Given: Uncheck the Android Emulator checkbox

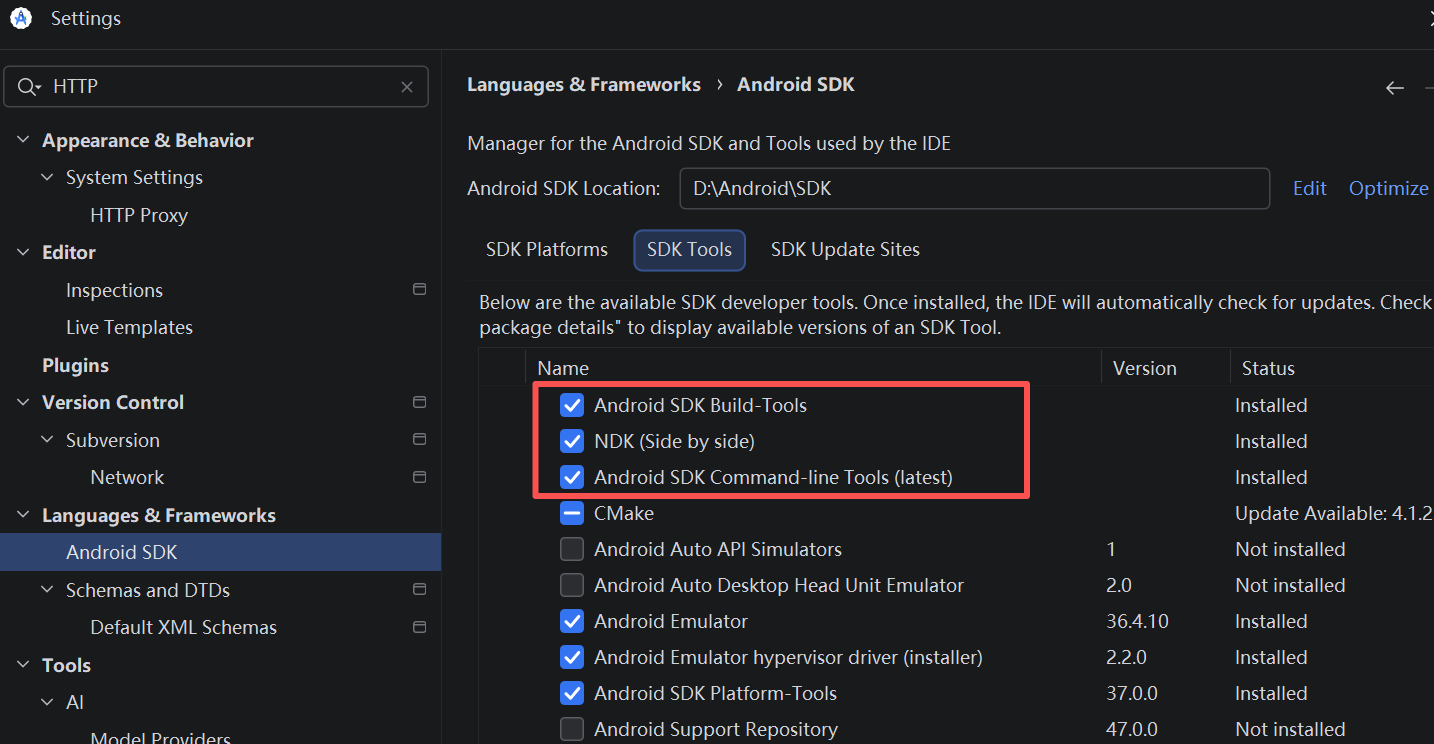Looking at the screenshot, I should (572, 621).
